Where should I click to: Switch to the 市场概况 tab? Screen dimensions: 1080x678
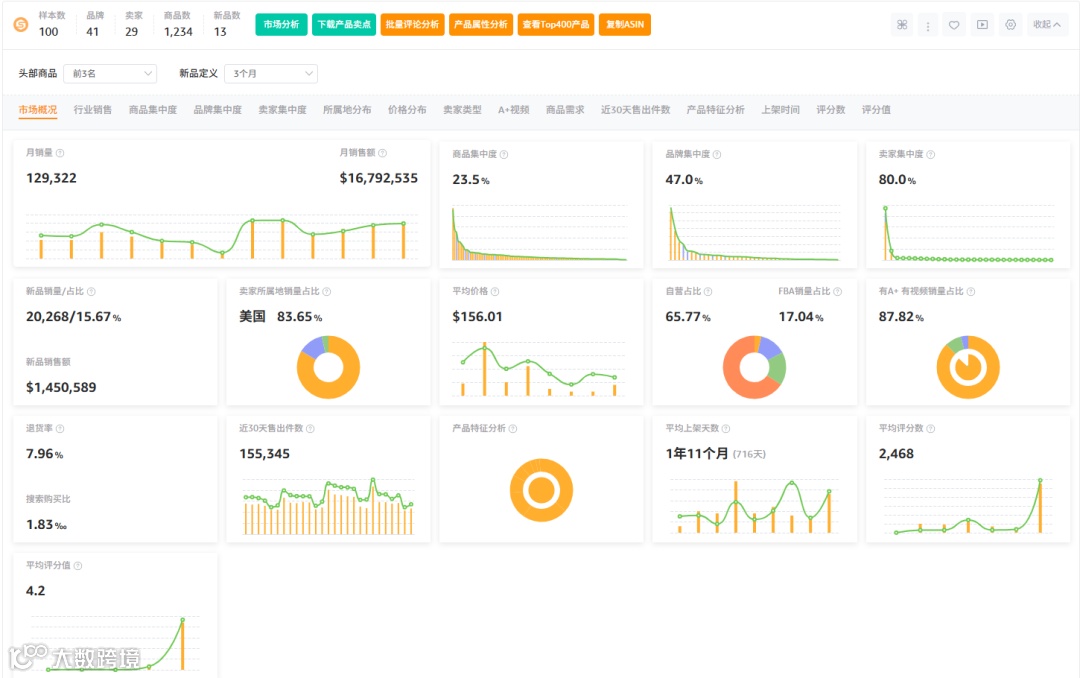[38, 110]
